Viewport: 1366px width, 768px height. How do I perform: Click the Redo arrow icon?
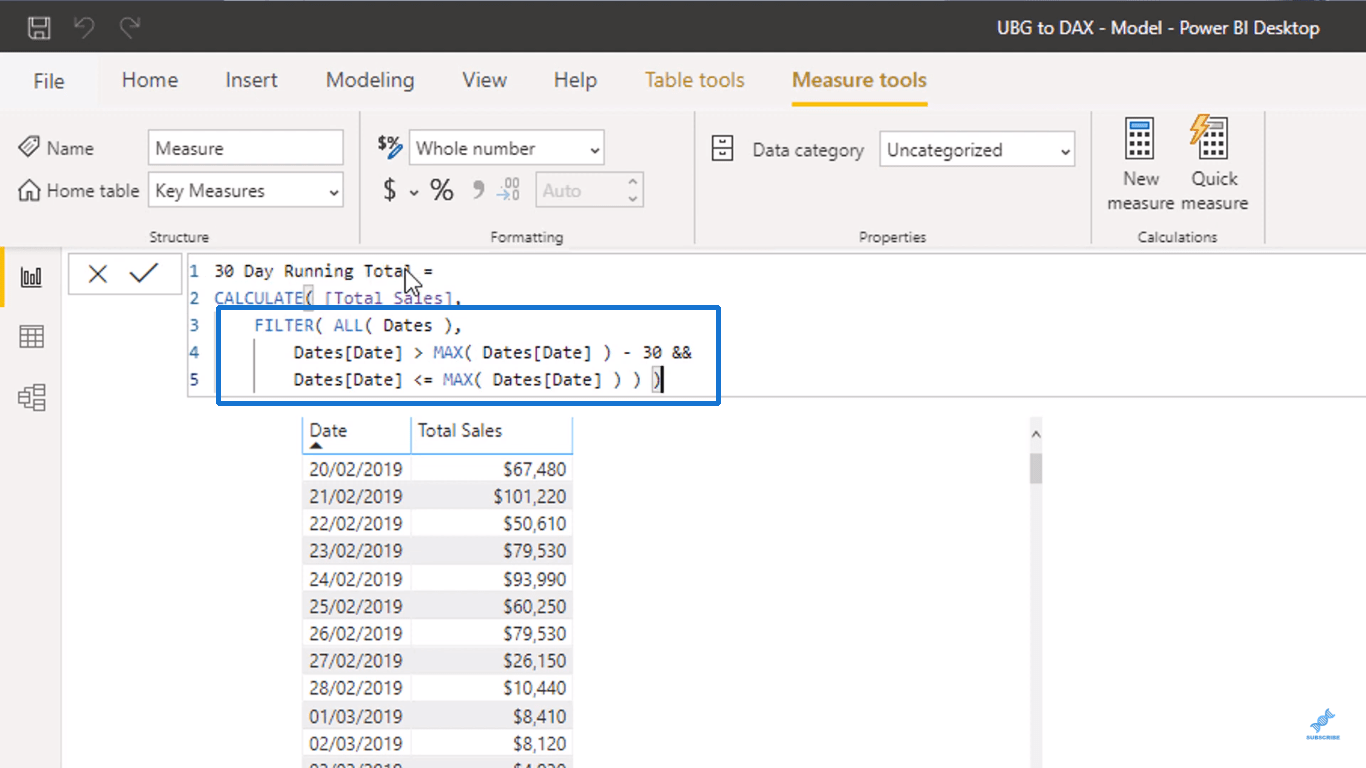(129, 28)
